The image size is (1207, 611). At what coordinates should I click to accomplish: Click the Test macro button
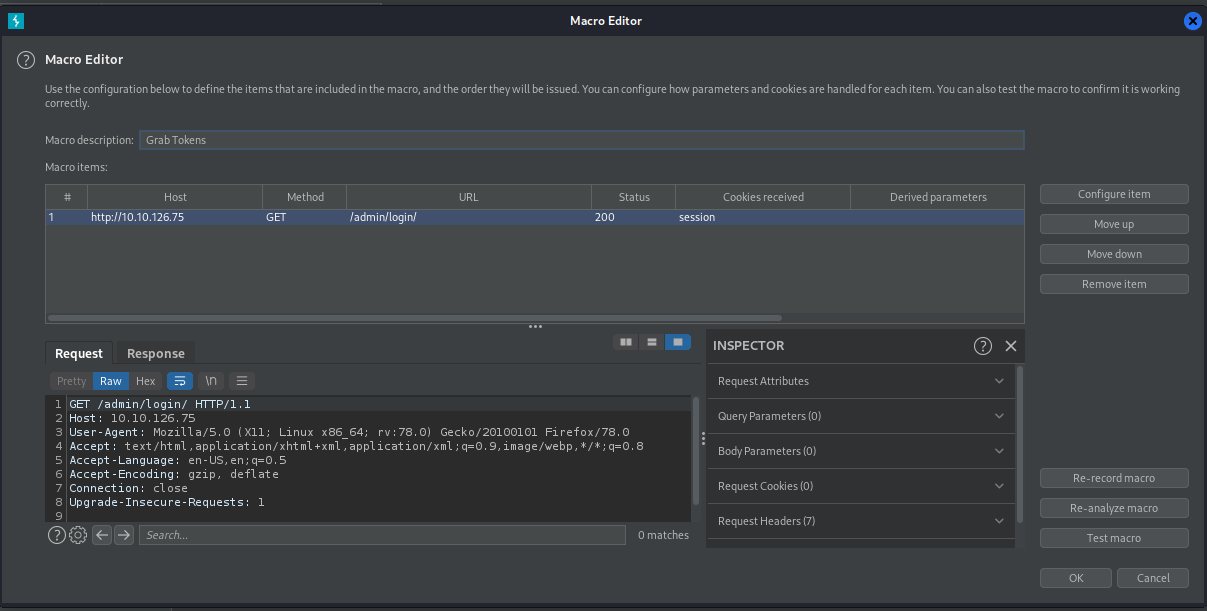1113,538
